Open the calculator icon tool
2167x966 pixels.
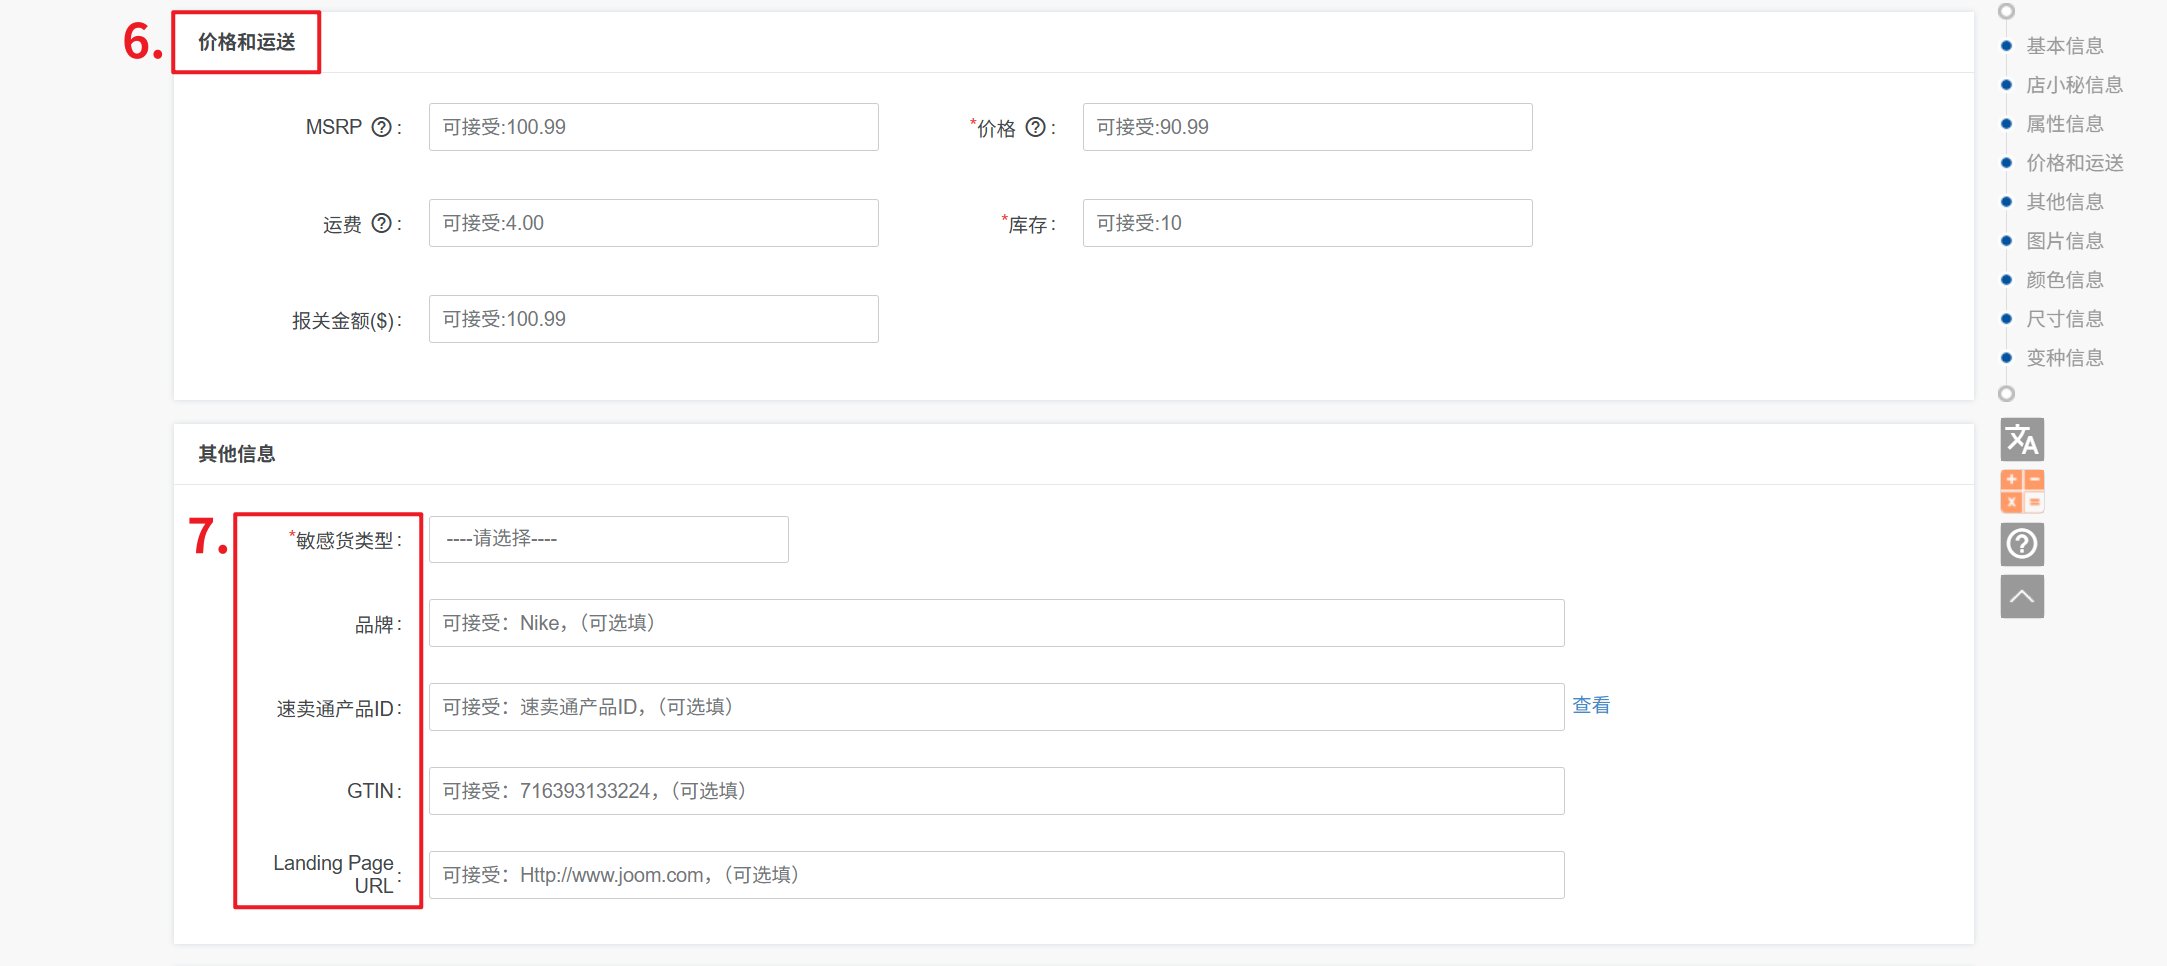(x=2021, y=492)
